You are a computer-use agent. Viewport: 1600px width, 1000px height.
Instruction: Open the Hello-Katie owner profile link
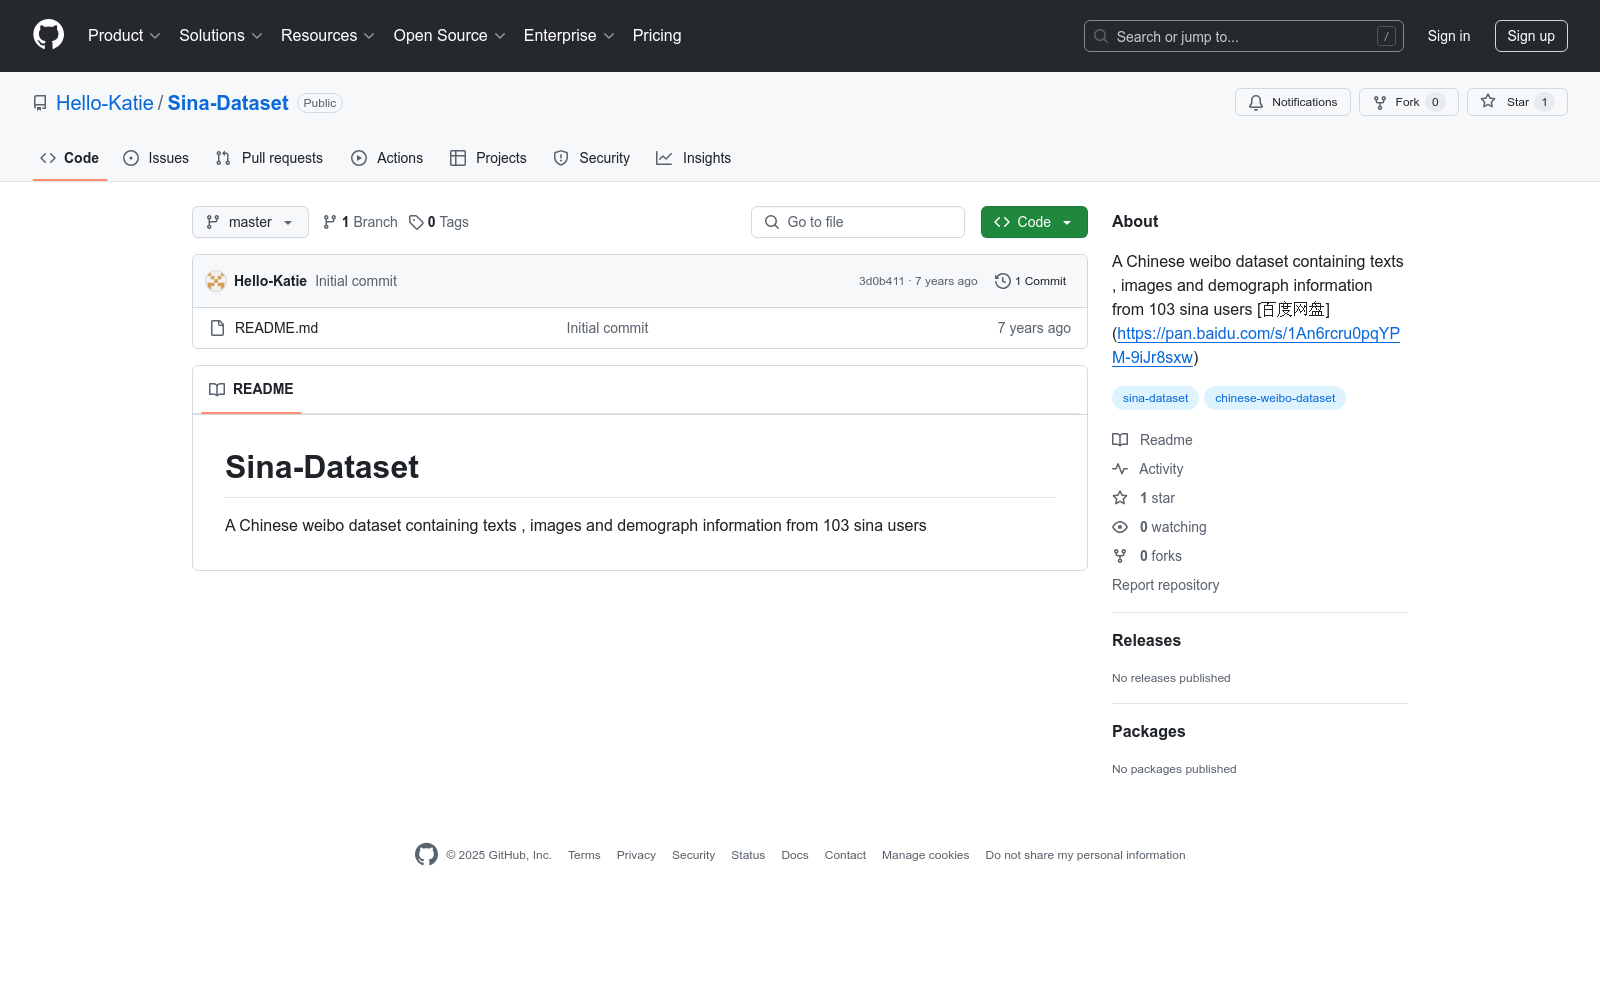click(105, 103)
